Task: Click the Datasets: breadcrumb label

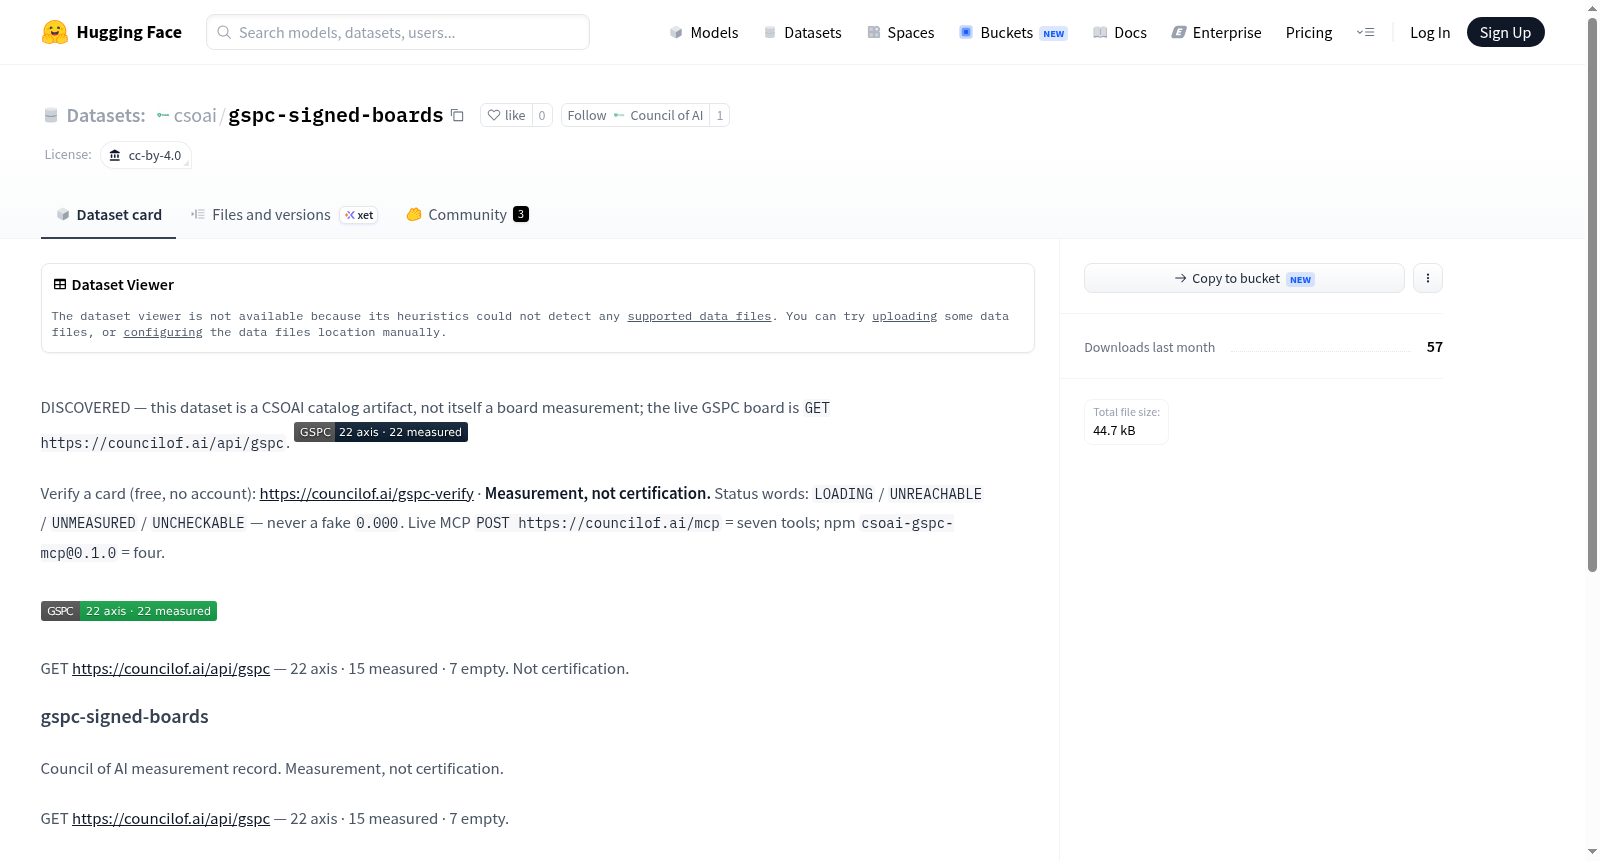Action: (106, 115)
